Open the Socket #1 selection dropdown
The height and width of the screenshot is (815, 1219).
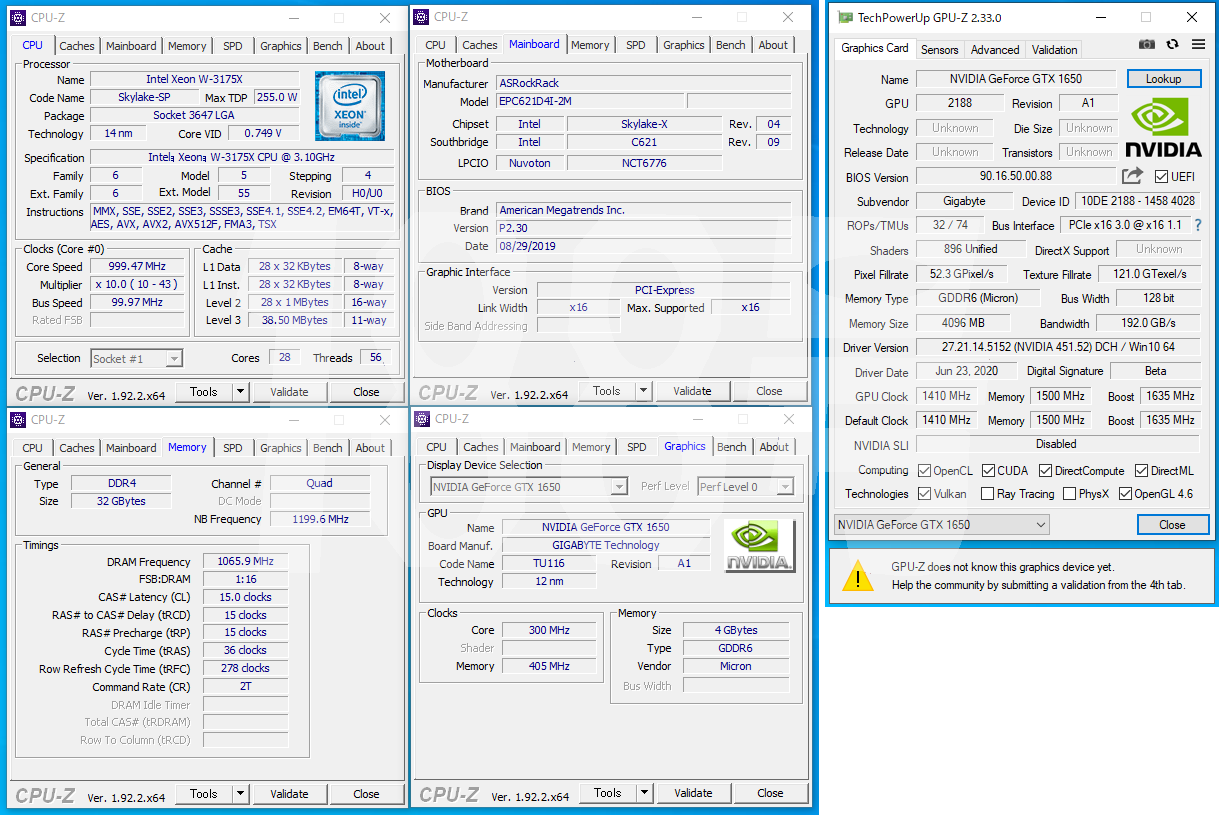coord(136,358)
